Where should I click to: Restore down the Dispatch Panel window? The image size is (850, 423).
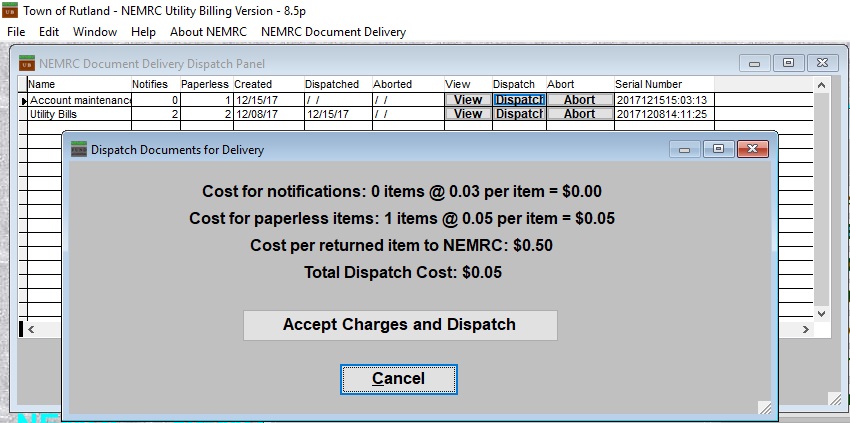pyautogui.click(x=788, y=62)
